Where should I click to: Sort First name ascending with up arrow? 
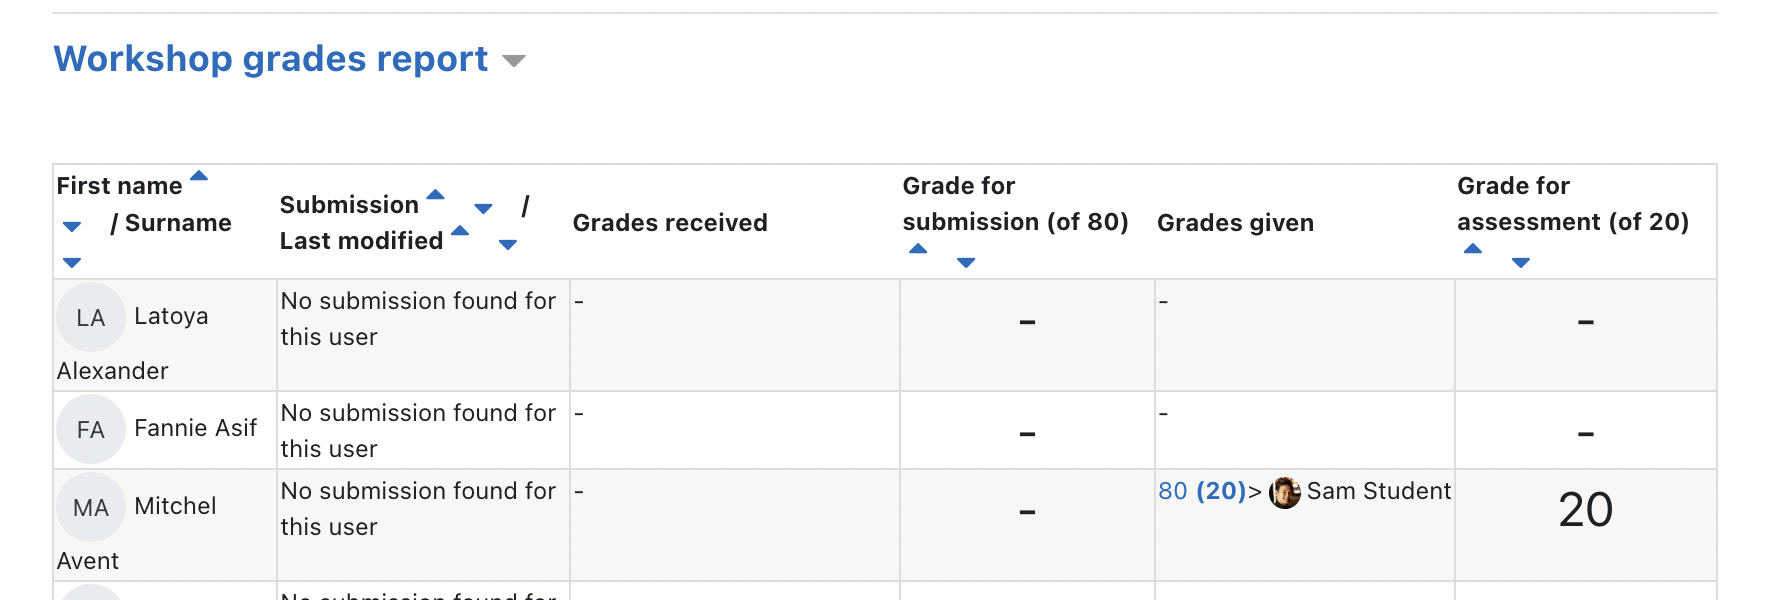point(199,176)
